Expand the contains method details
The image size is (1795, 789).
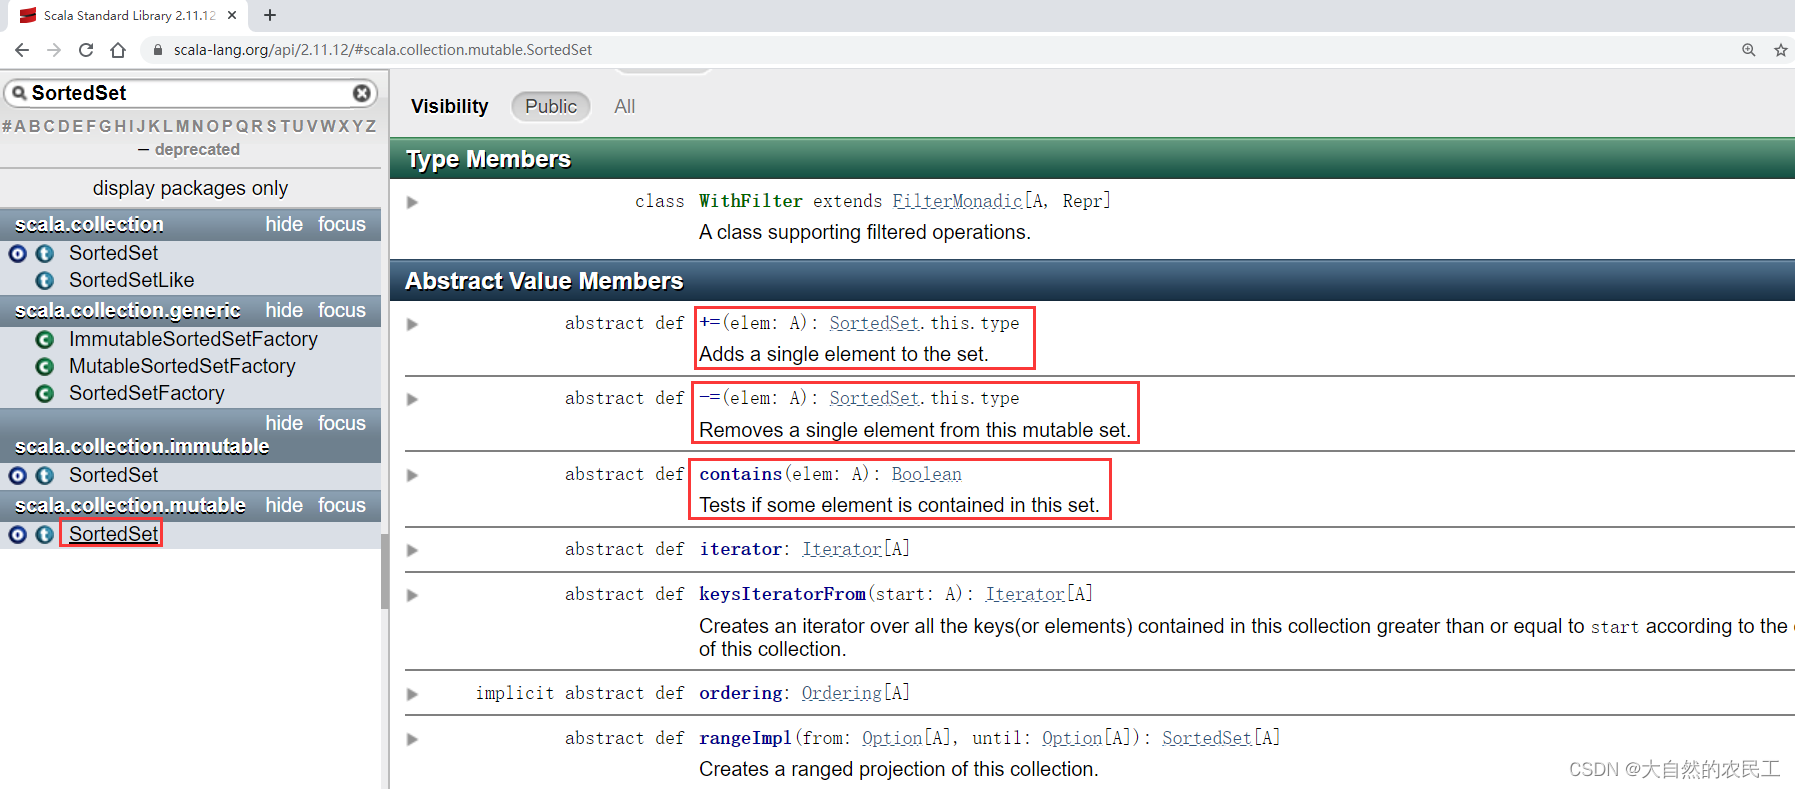point(412,475)
